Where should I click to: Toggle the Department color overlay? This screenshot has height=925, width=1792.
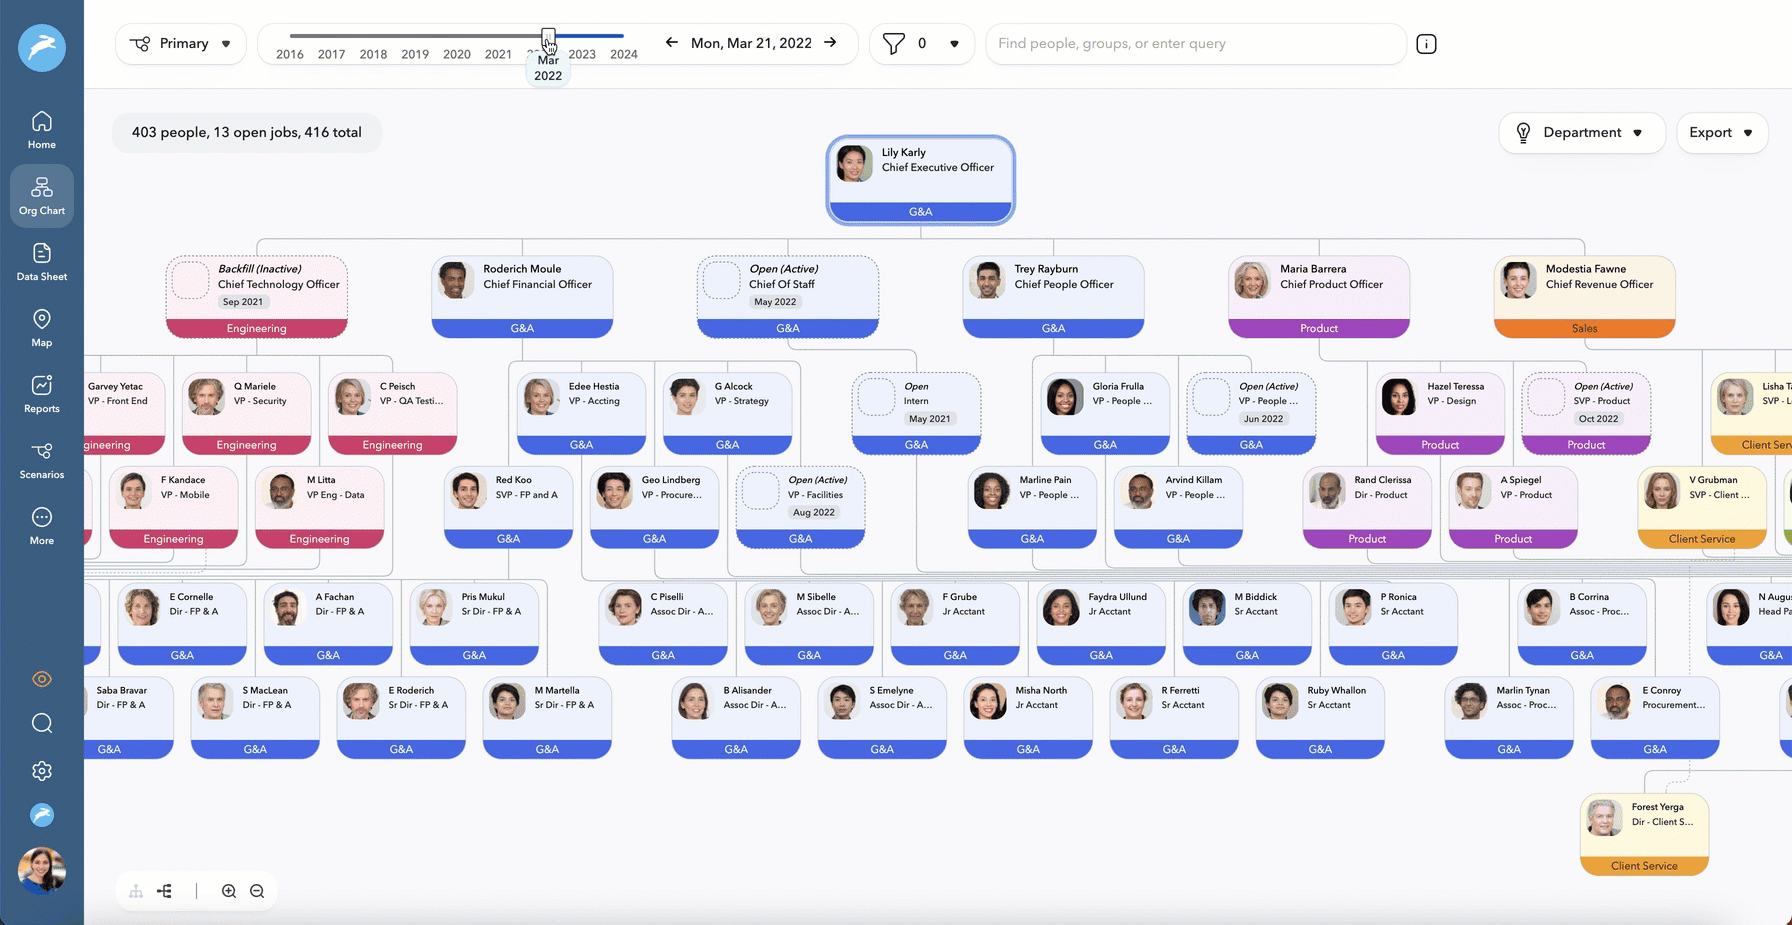(1581, 132)
